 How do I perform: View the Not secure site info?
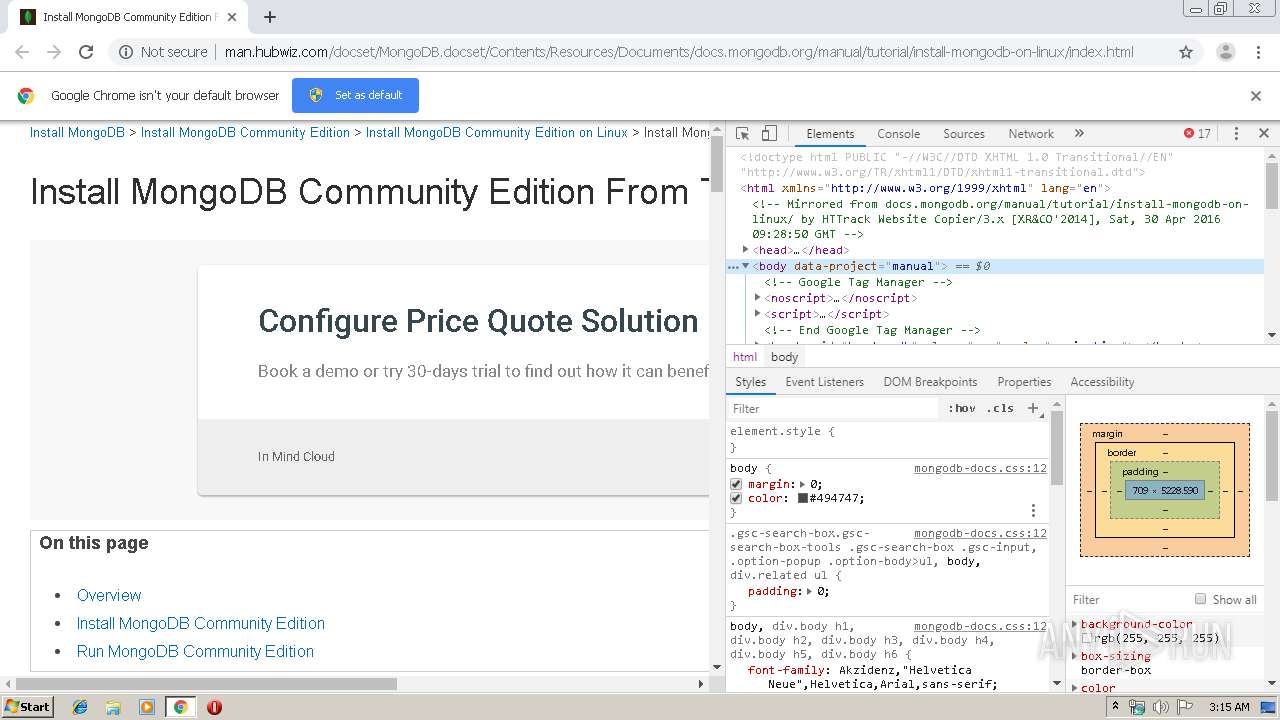click(x=163, y=52)
